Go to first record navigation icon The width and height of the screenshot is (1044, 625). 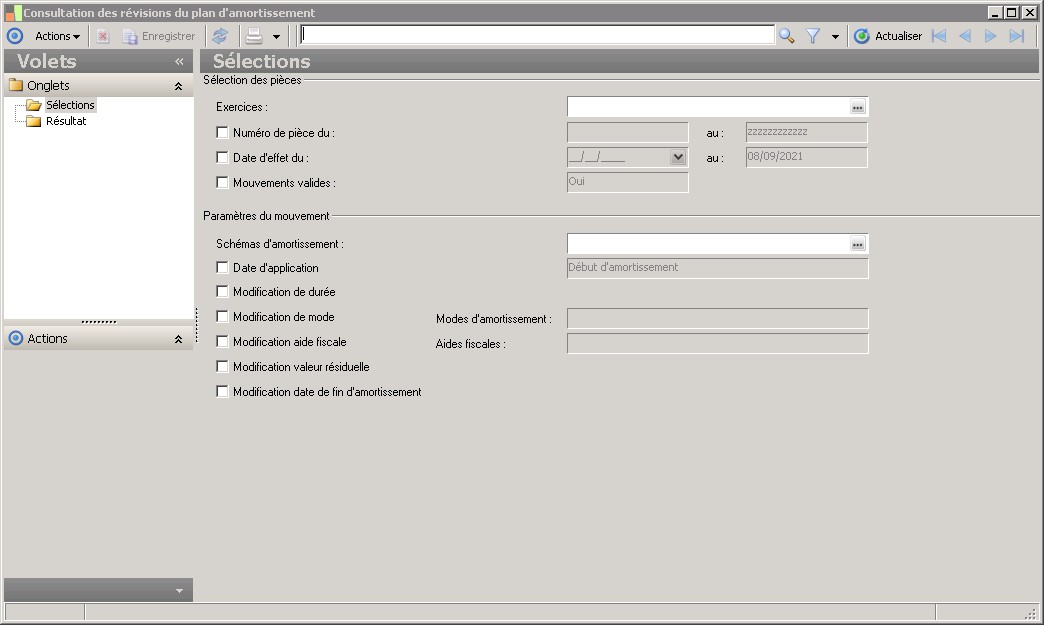pyautogui.click(x=939, y=36)
